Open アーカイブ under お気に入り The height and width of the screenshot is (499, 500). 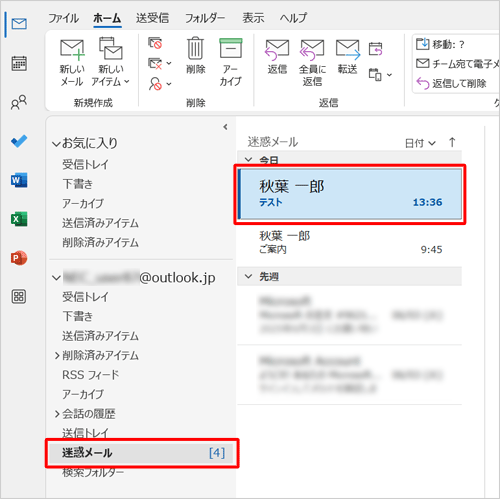coord(83,203)
